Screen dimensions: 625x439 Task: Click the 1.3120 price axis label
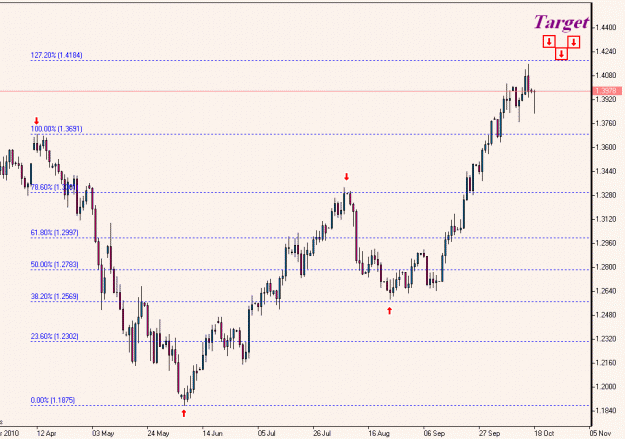(606, 219)
